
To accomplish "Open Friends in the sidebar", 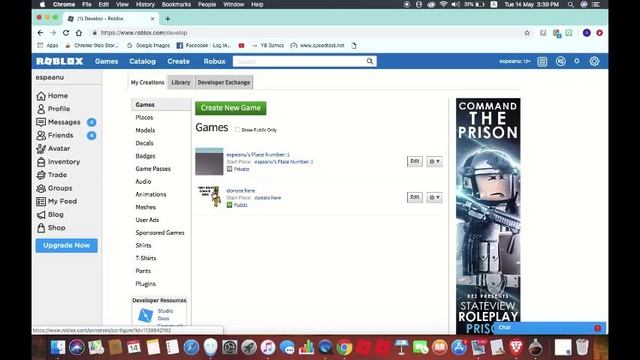I will pos(55,135).
